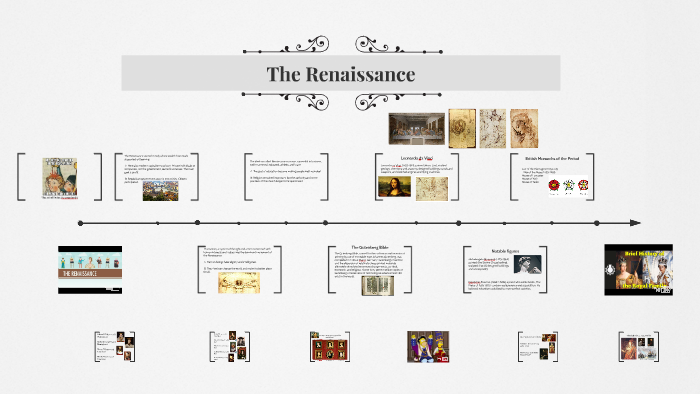The width and height of the screenshot is (700, 394).
Task: Select the white York rose emblem
Action: click(x=568, y=185)
